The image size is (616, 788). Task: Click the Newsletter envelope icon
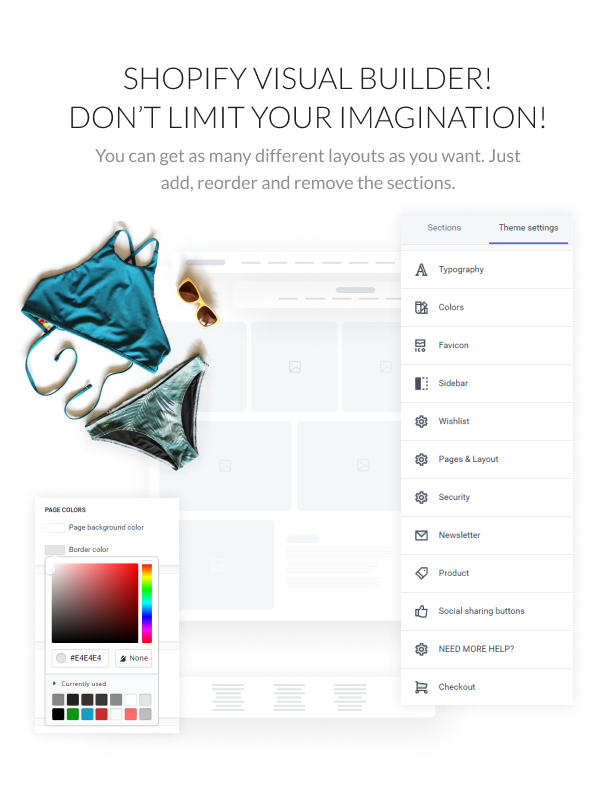(421, 535)
